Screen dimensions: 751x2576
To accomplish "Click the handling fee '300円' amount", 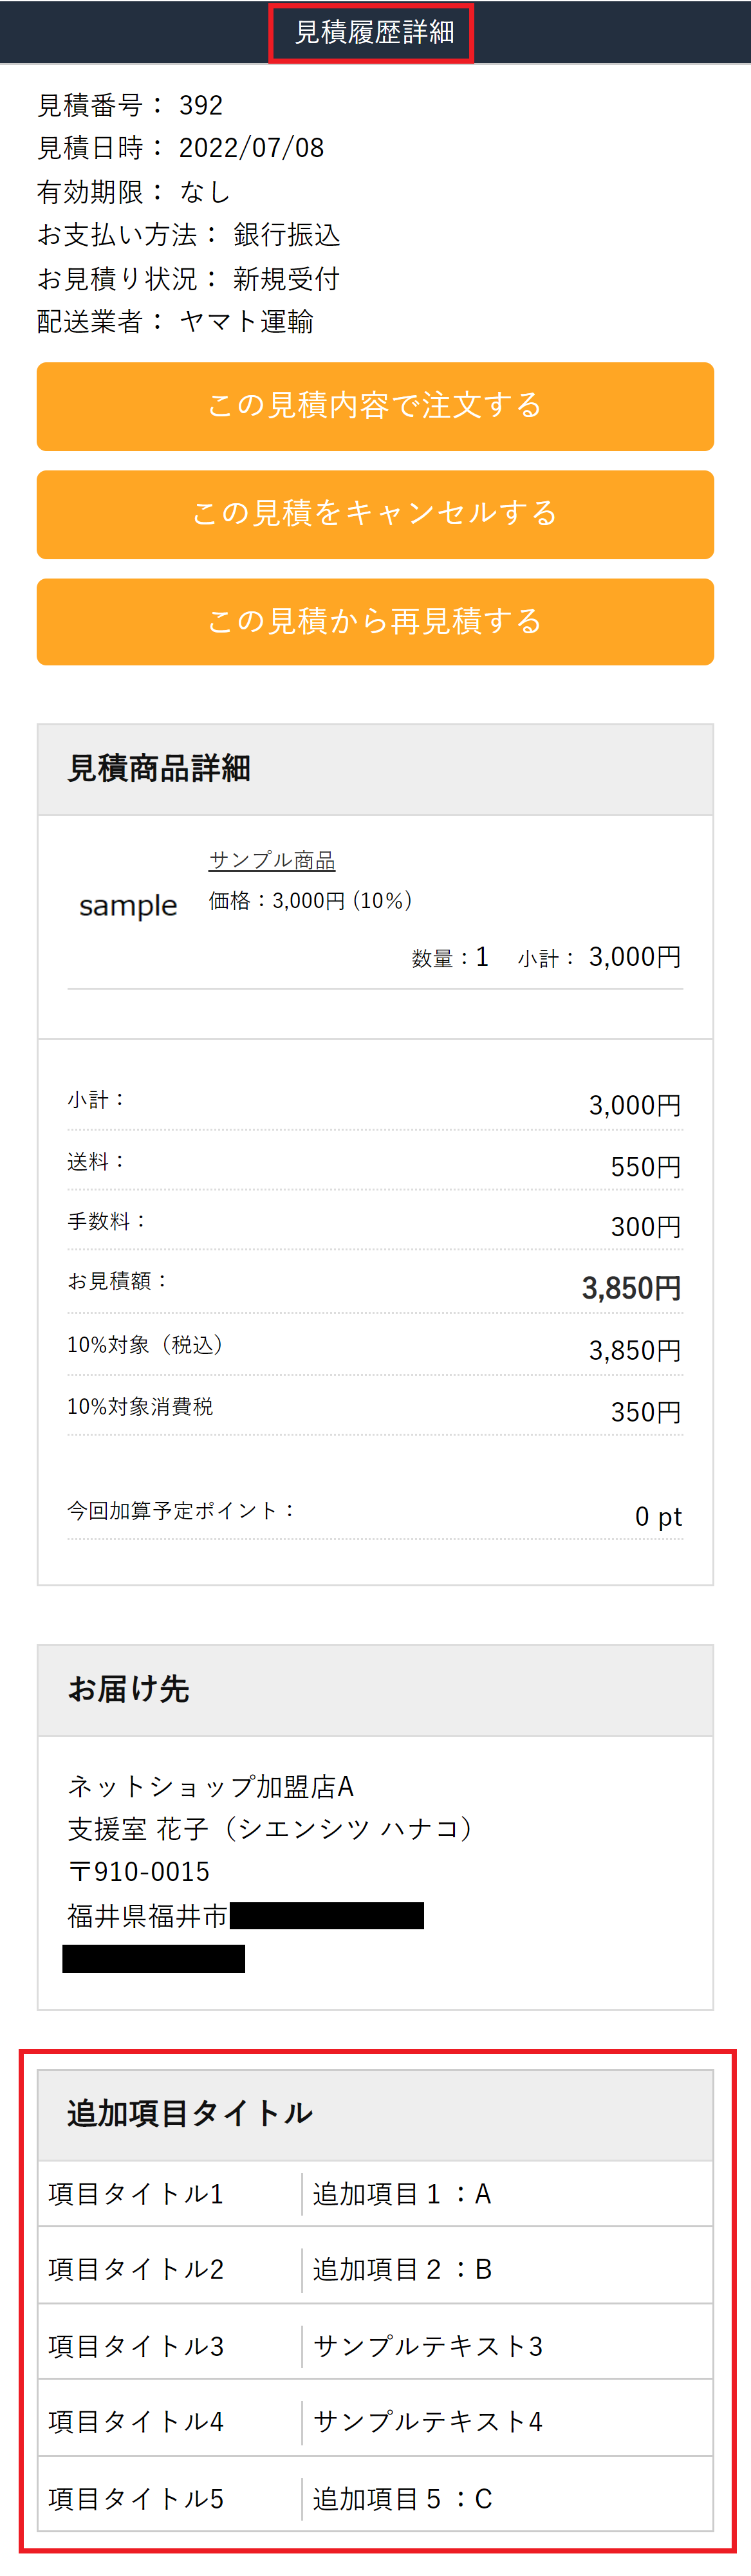I will click(645, 1227).
